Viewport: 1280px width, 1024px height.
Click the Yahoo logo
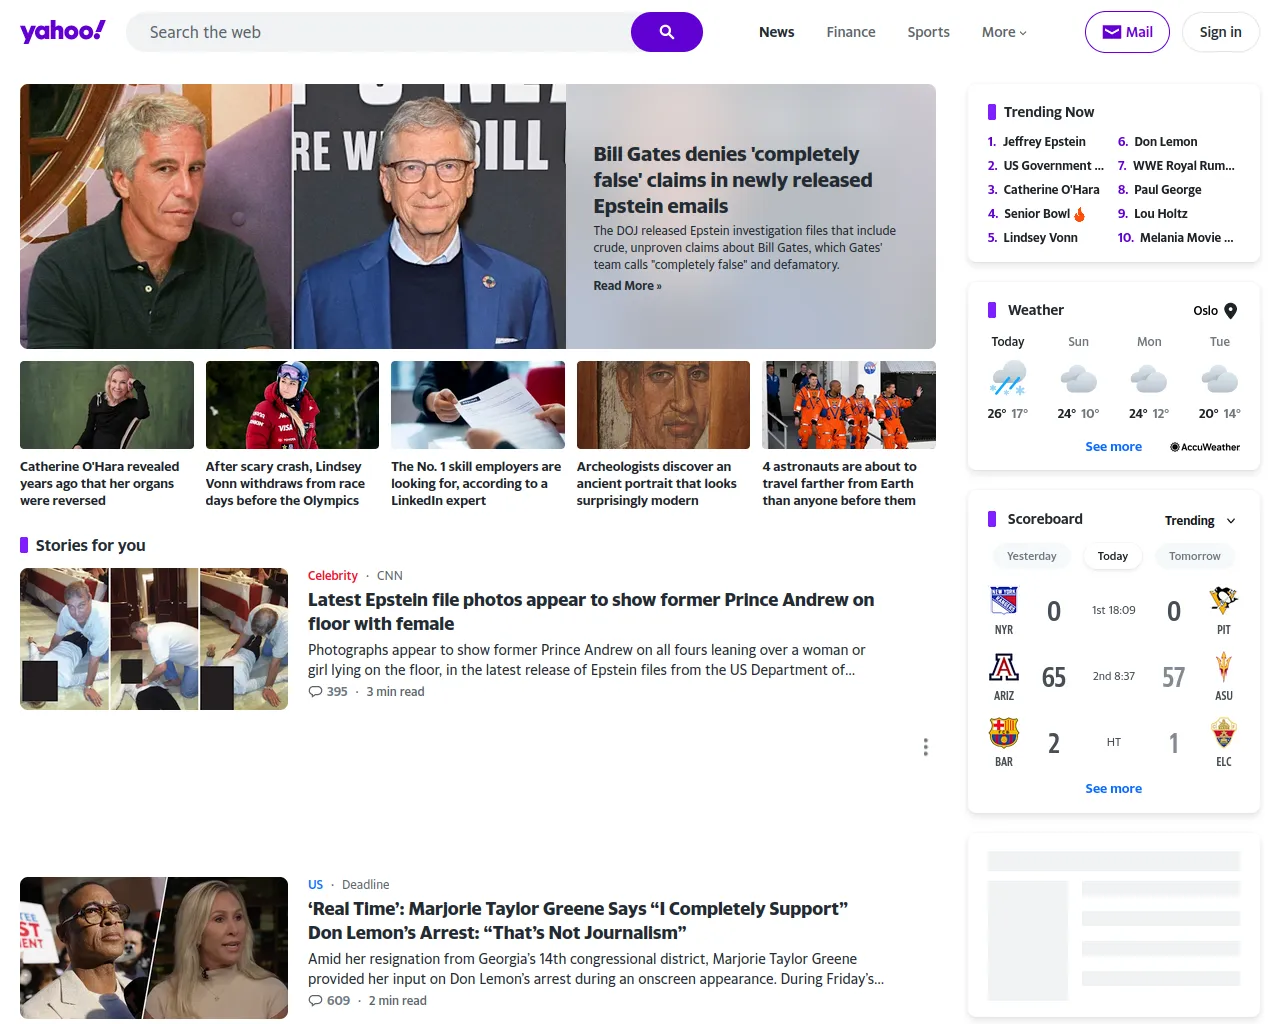pyautogui.click(x=62, y=31)
